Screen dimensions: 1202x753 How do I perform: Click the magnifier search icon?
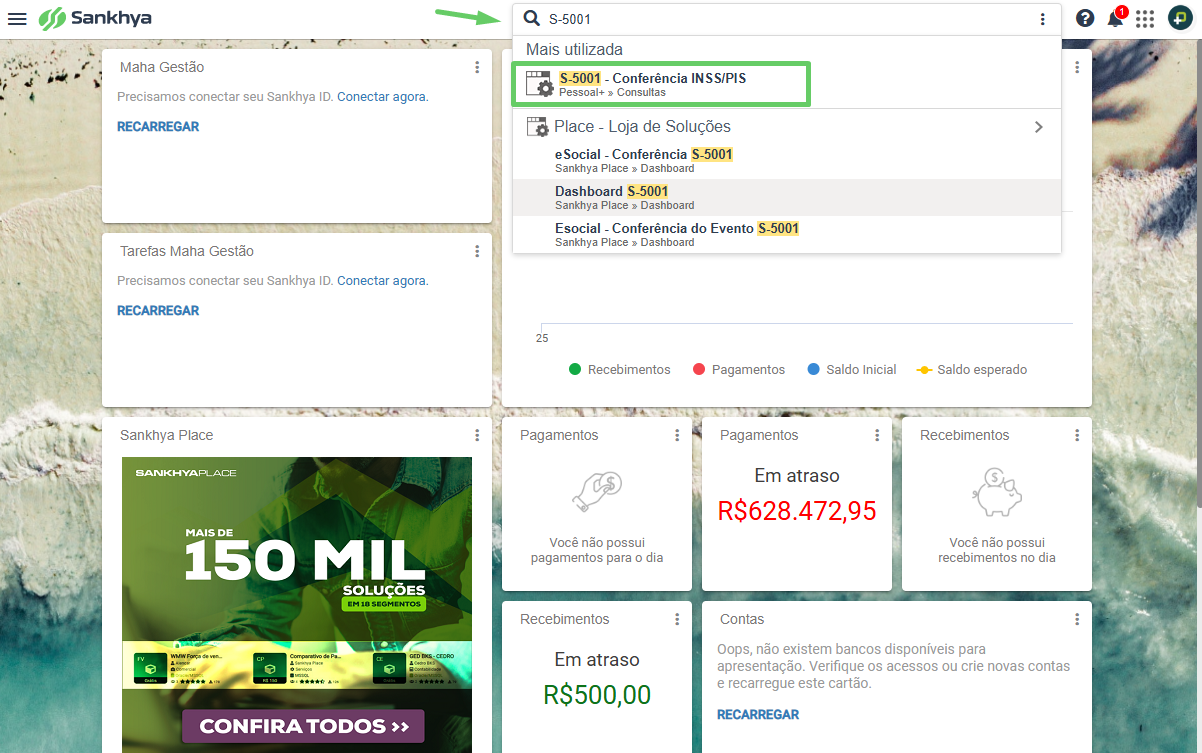532,18
